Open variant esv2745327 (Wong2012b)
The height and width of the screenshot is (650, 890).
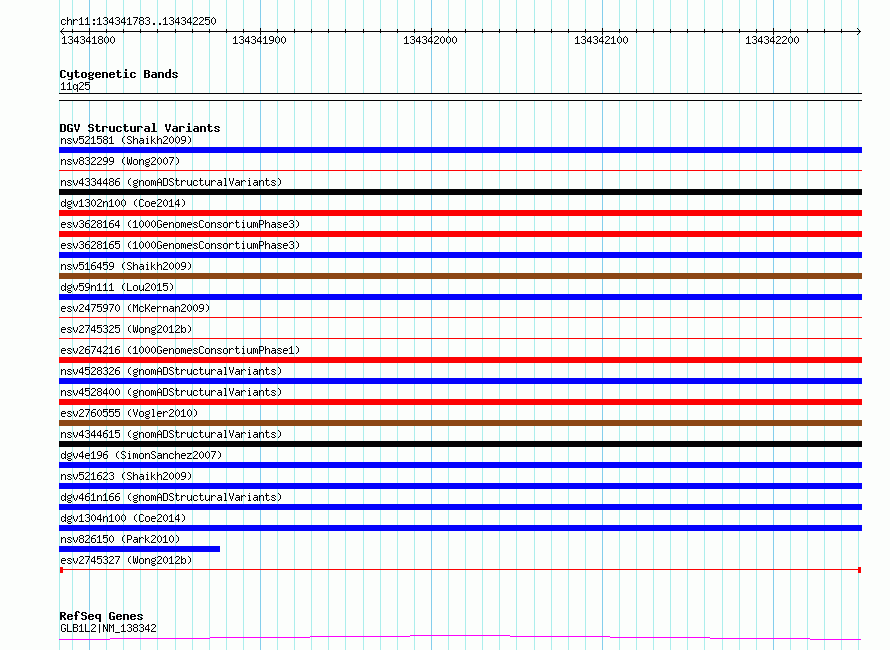[x=126, y=560]
